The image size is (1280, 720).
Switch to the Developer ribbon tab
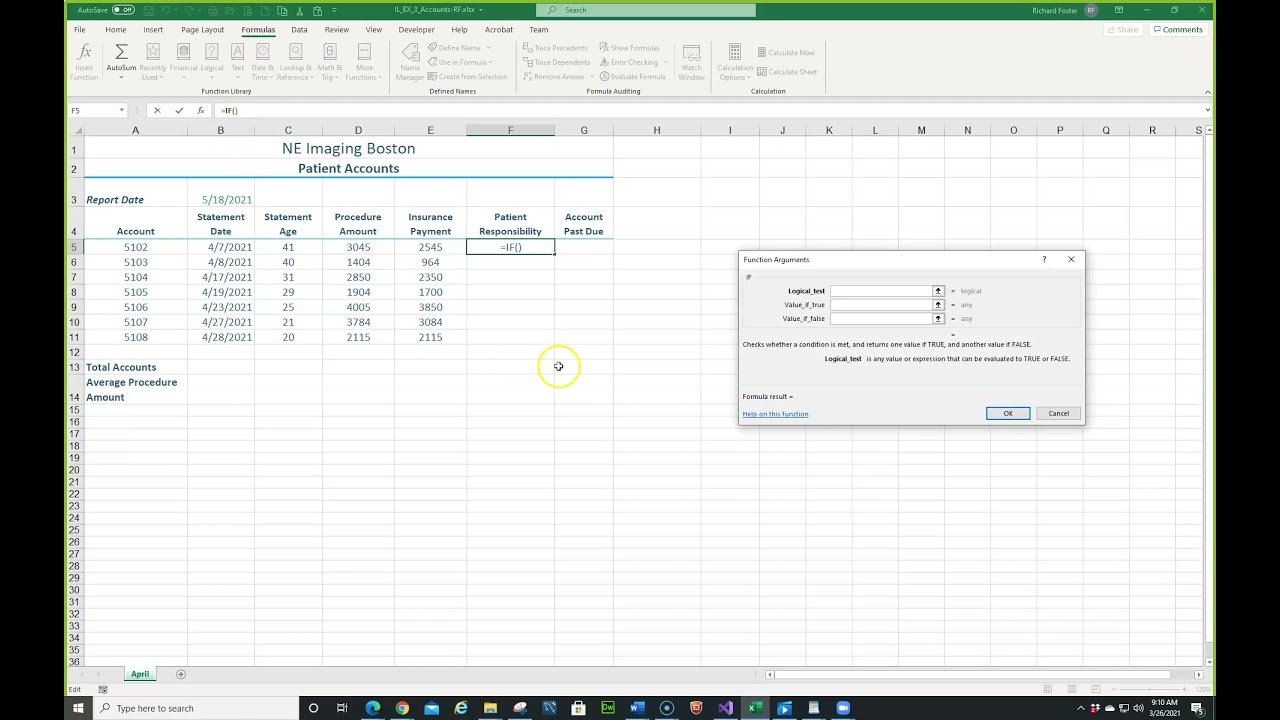coord(417,30)
